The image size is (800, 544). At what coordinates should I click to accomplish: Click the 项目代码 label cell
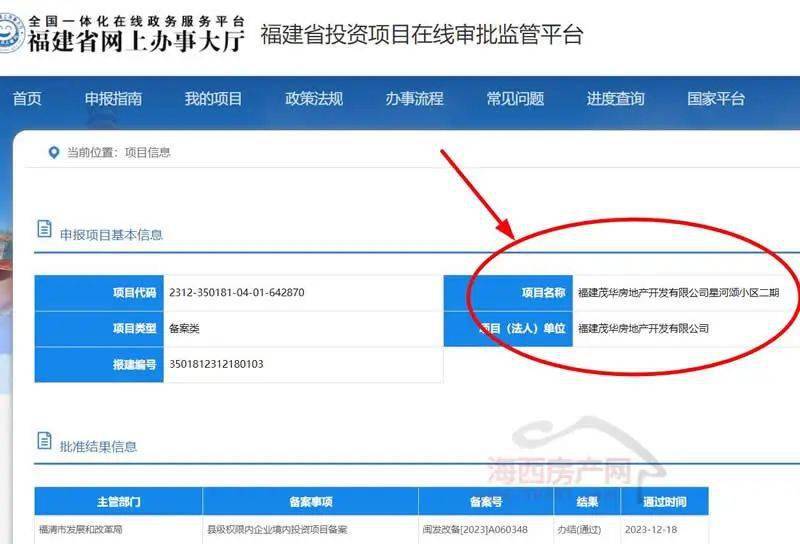[99, 293]
